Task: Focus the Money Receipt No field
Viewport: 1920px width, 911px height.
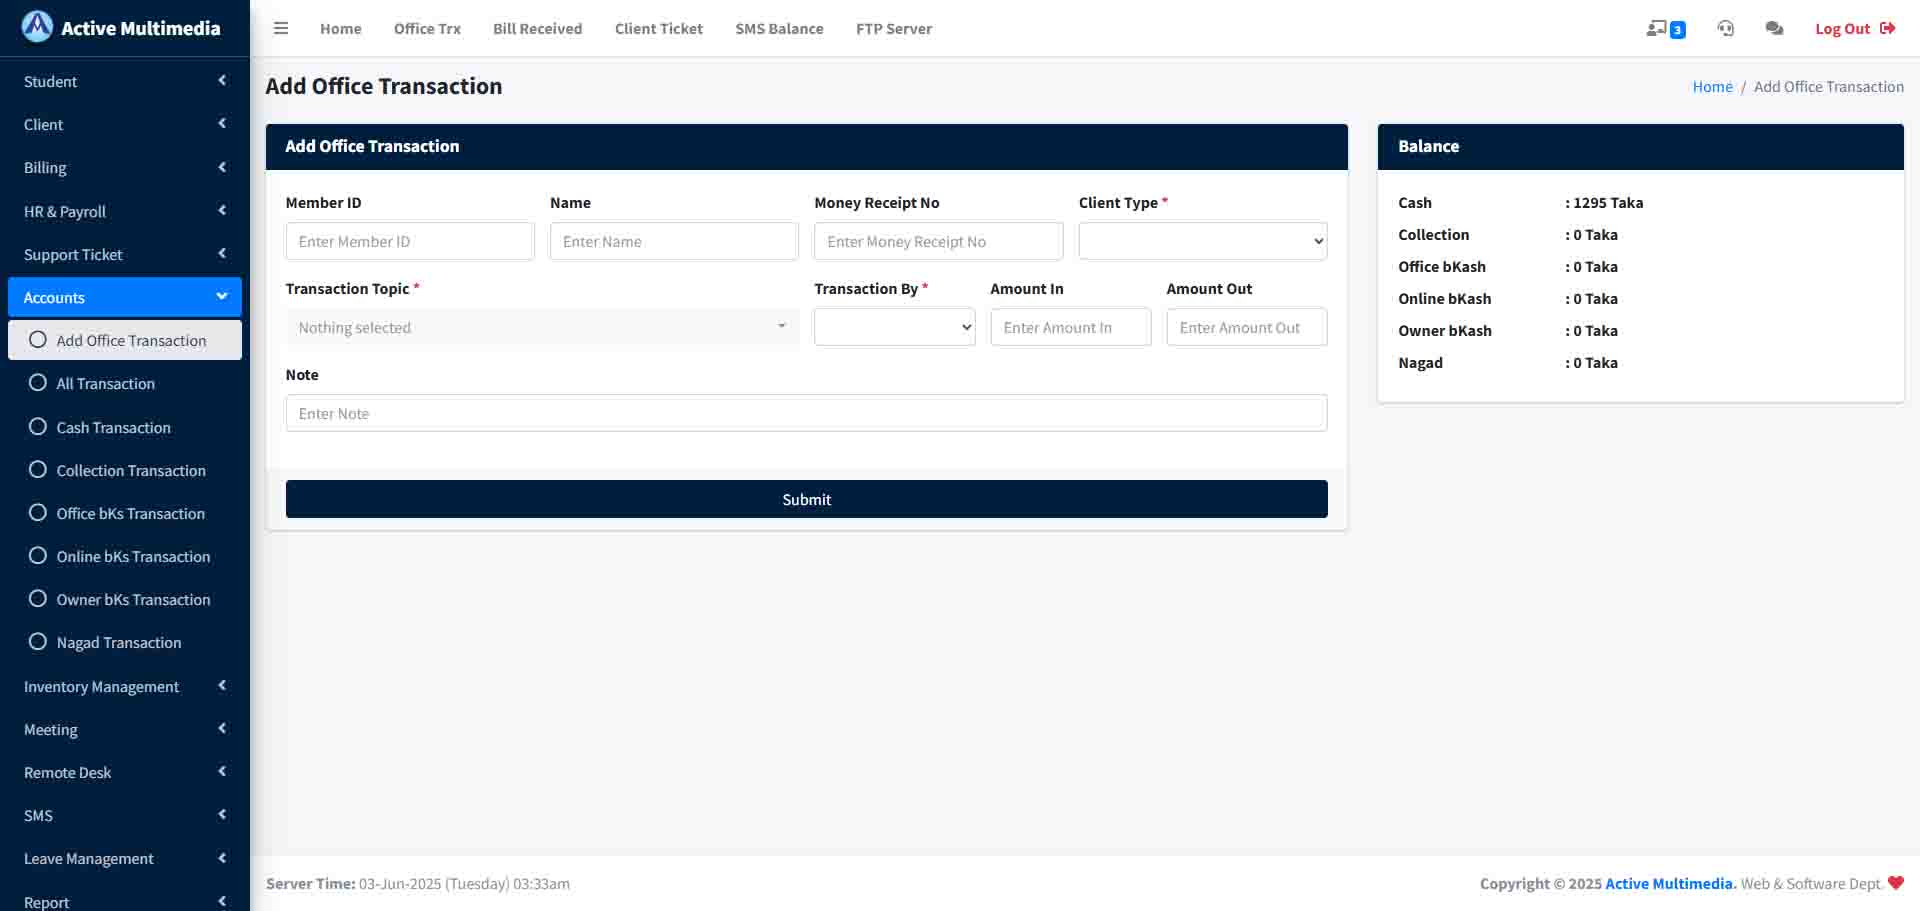Action: pyautogui.click(x=939, y=241)
